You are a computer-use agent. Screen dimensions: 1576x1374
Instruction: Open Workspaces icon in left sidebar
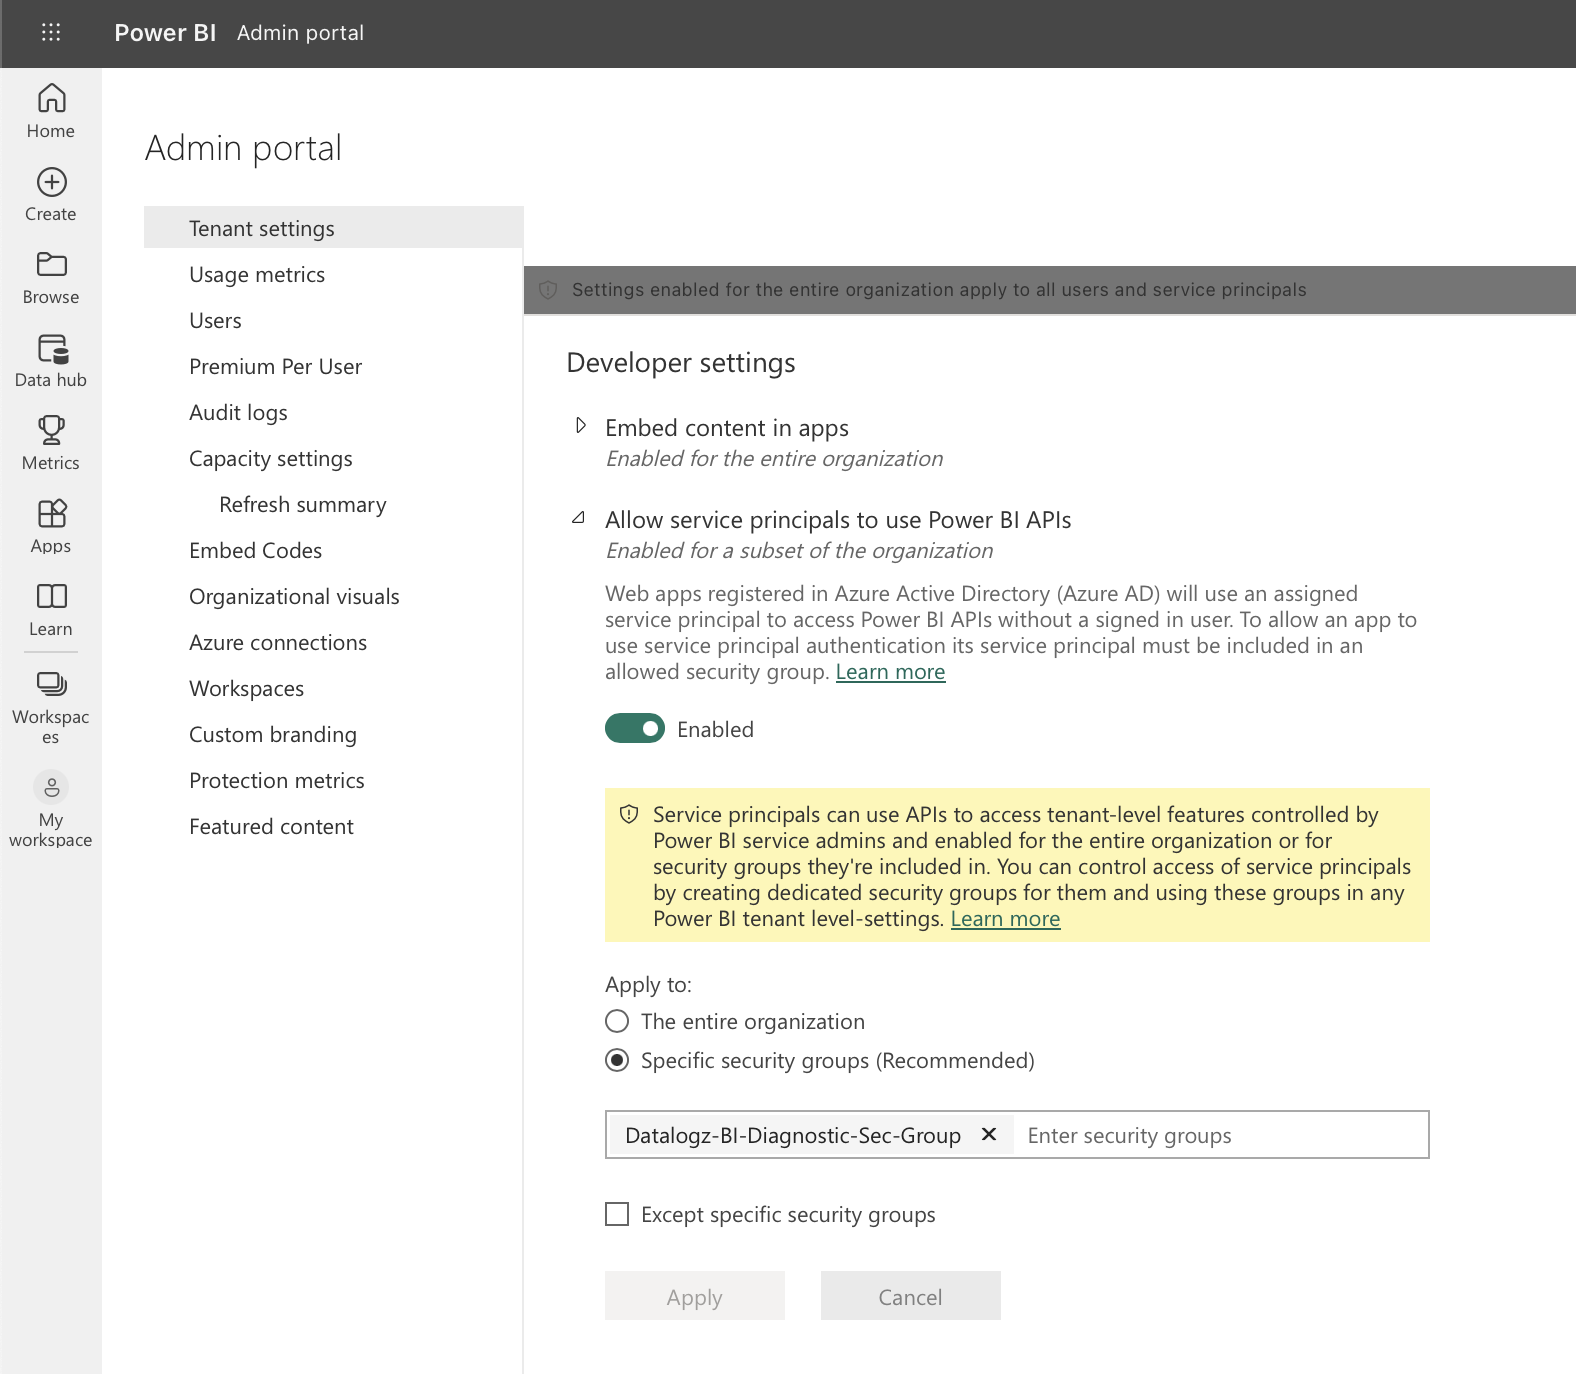coord(51,684)
